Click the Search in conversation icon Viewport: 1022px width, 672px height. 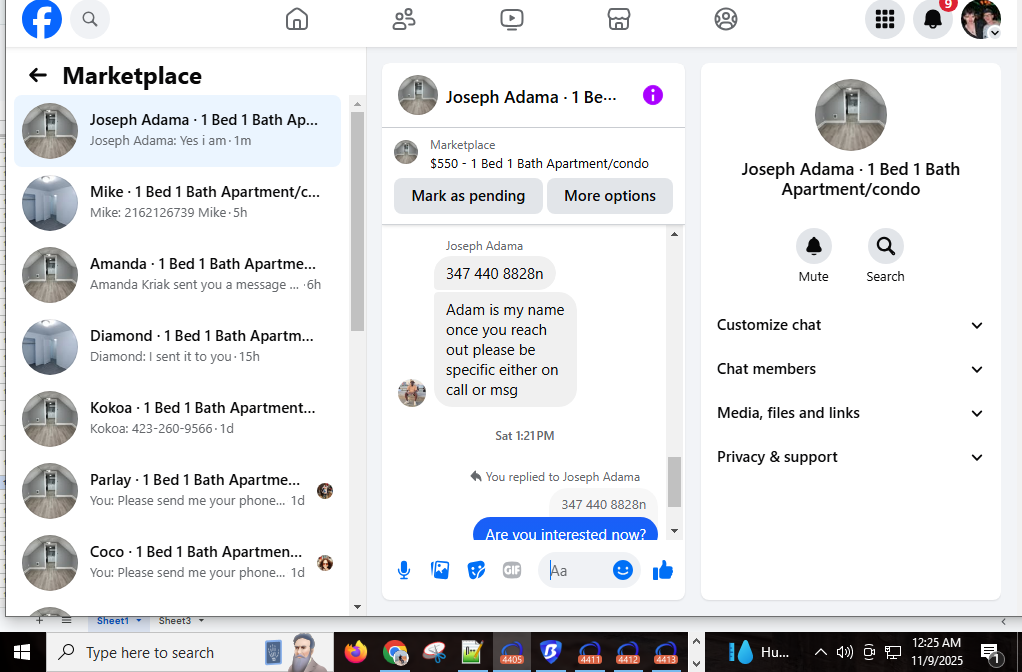[x=885, y=246]
